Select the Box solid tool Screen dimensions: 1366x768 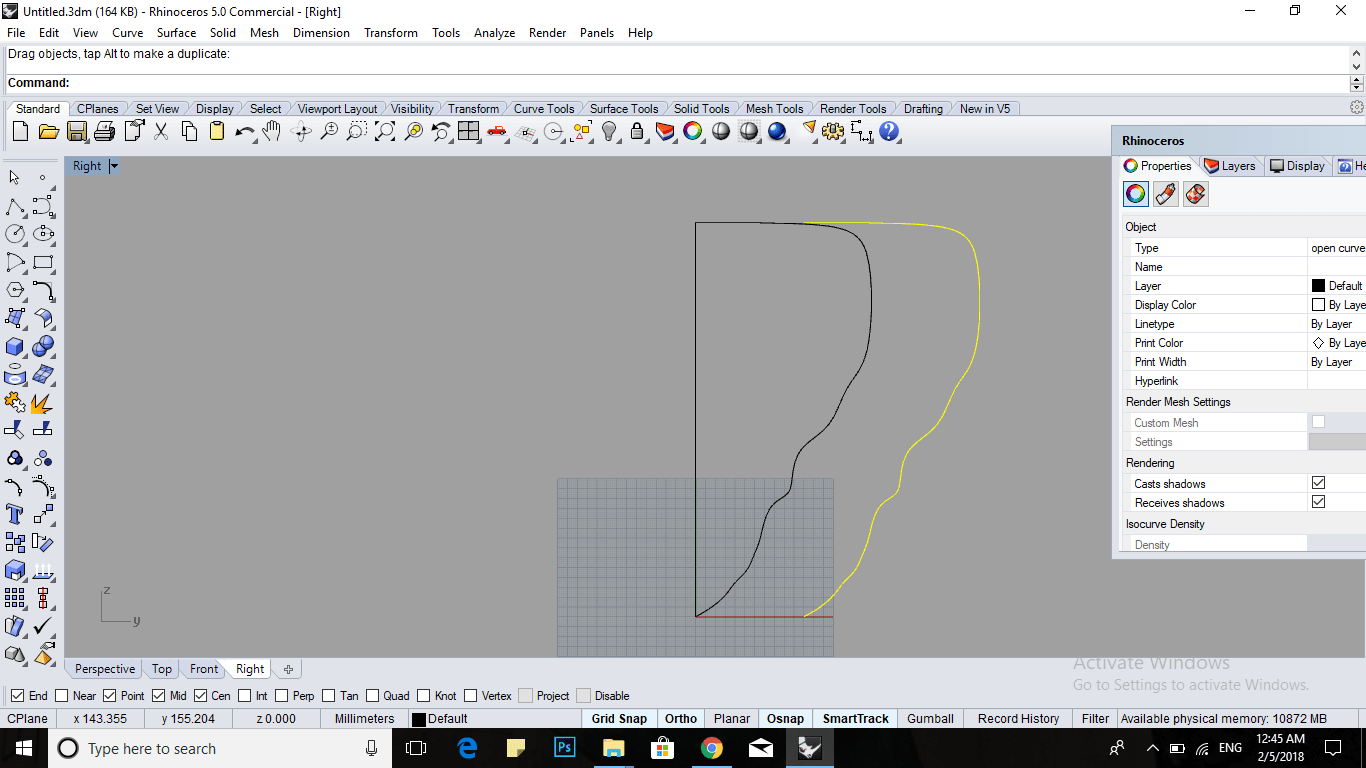15,347
